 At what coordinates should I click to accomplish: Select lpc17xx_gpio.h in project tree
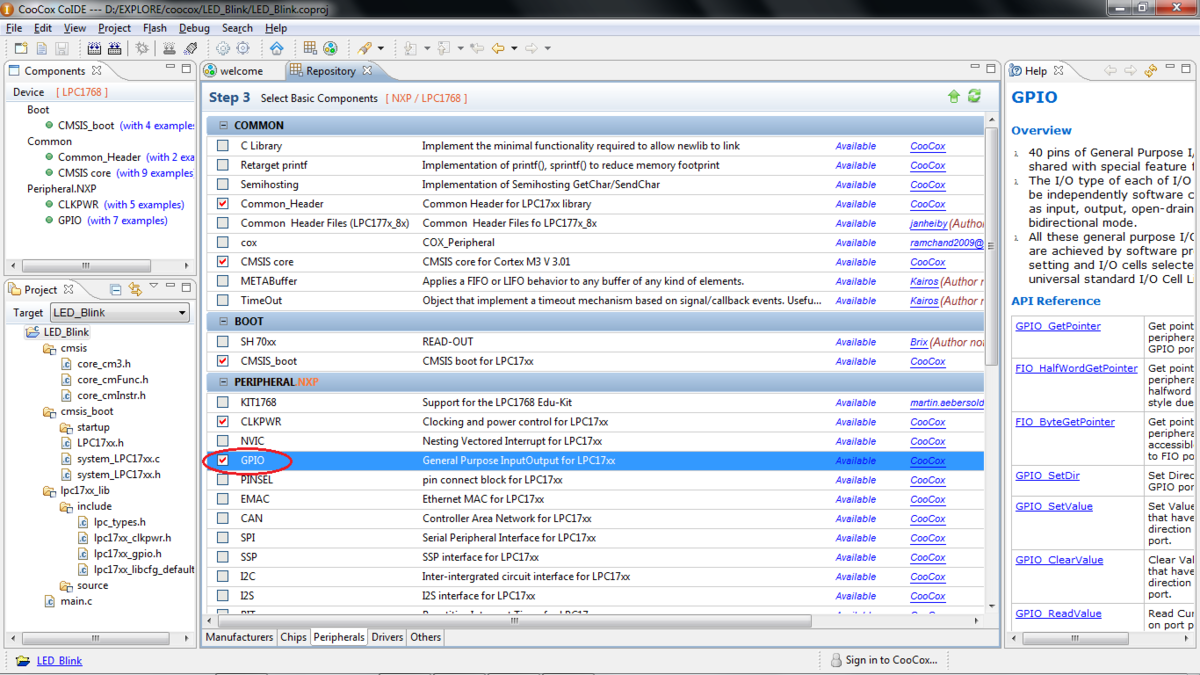coord(127,553)
